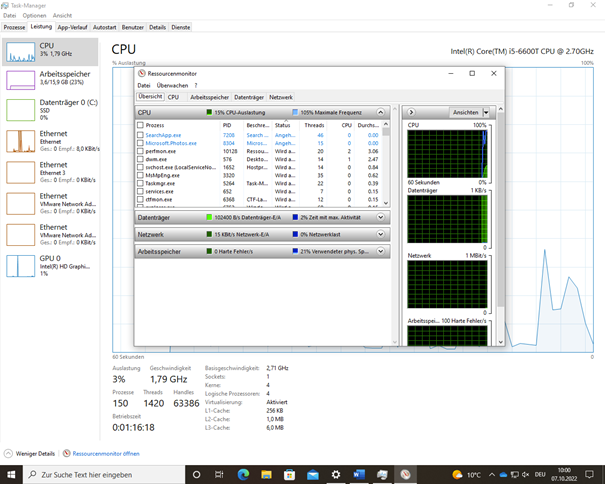The height and width of the screenshot is (484, 605).
Task: Click the Ansichten button
Action: [466, 112]
